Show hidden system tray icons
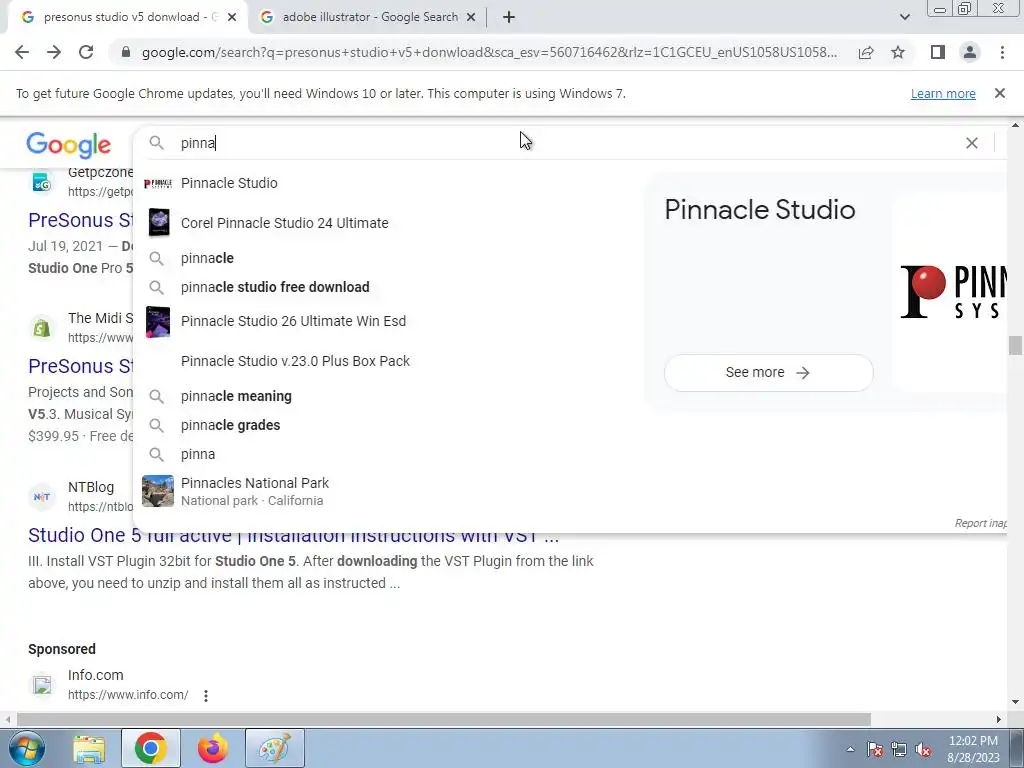 (x=850, y=749)
